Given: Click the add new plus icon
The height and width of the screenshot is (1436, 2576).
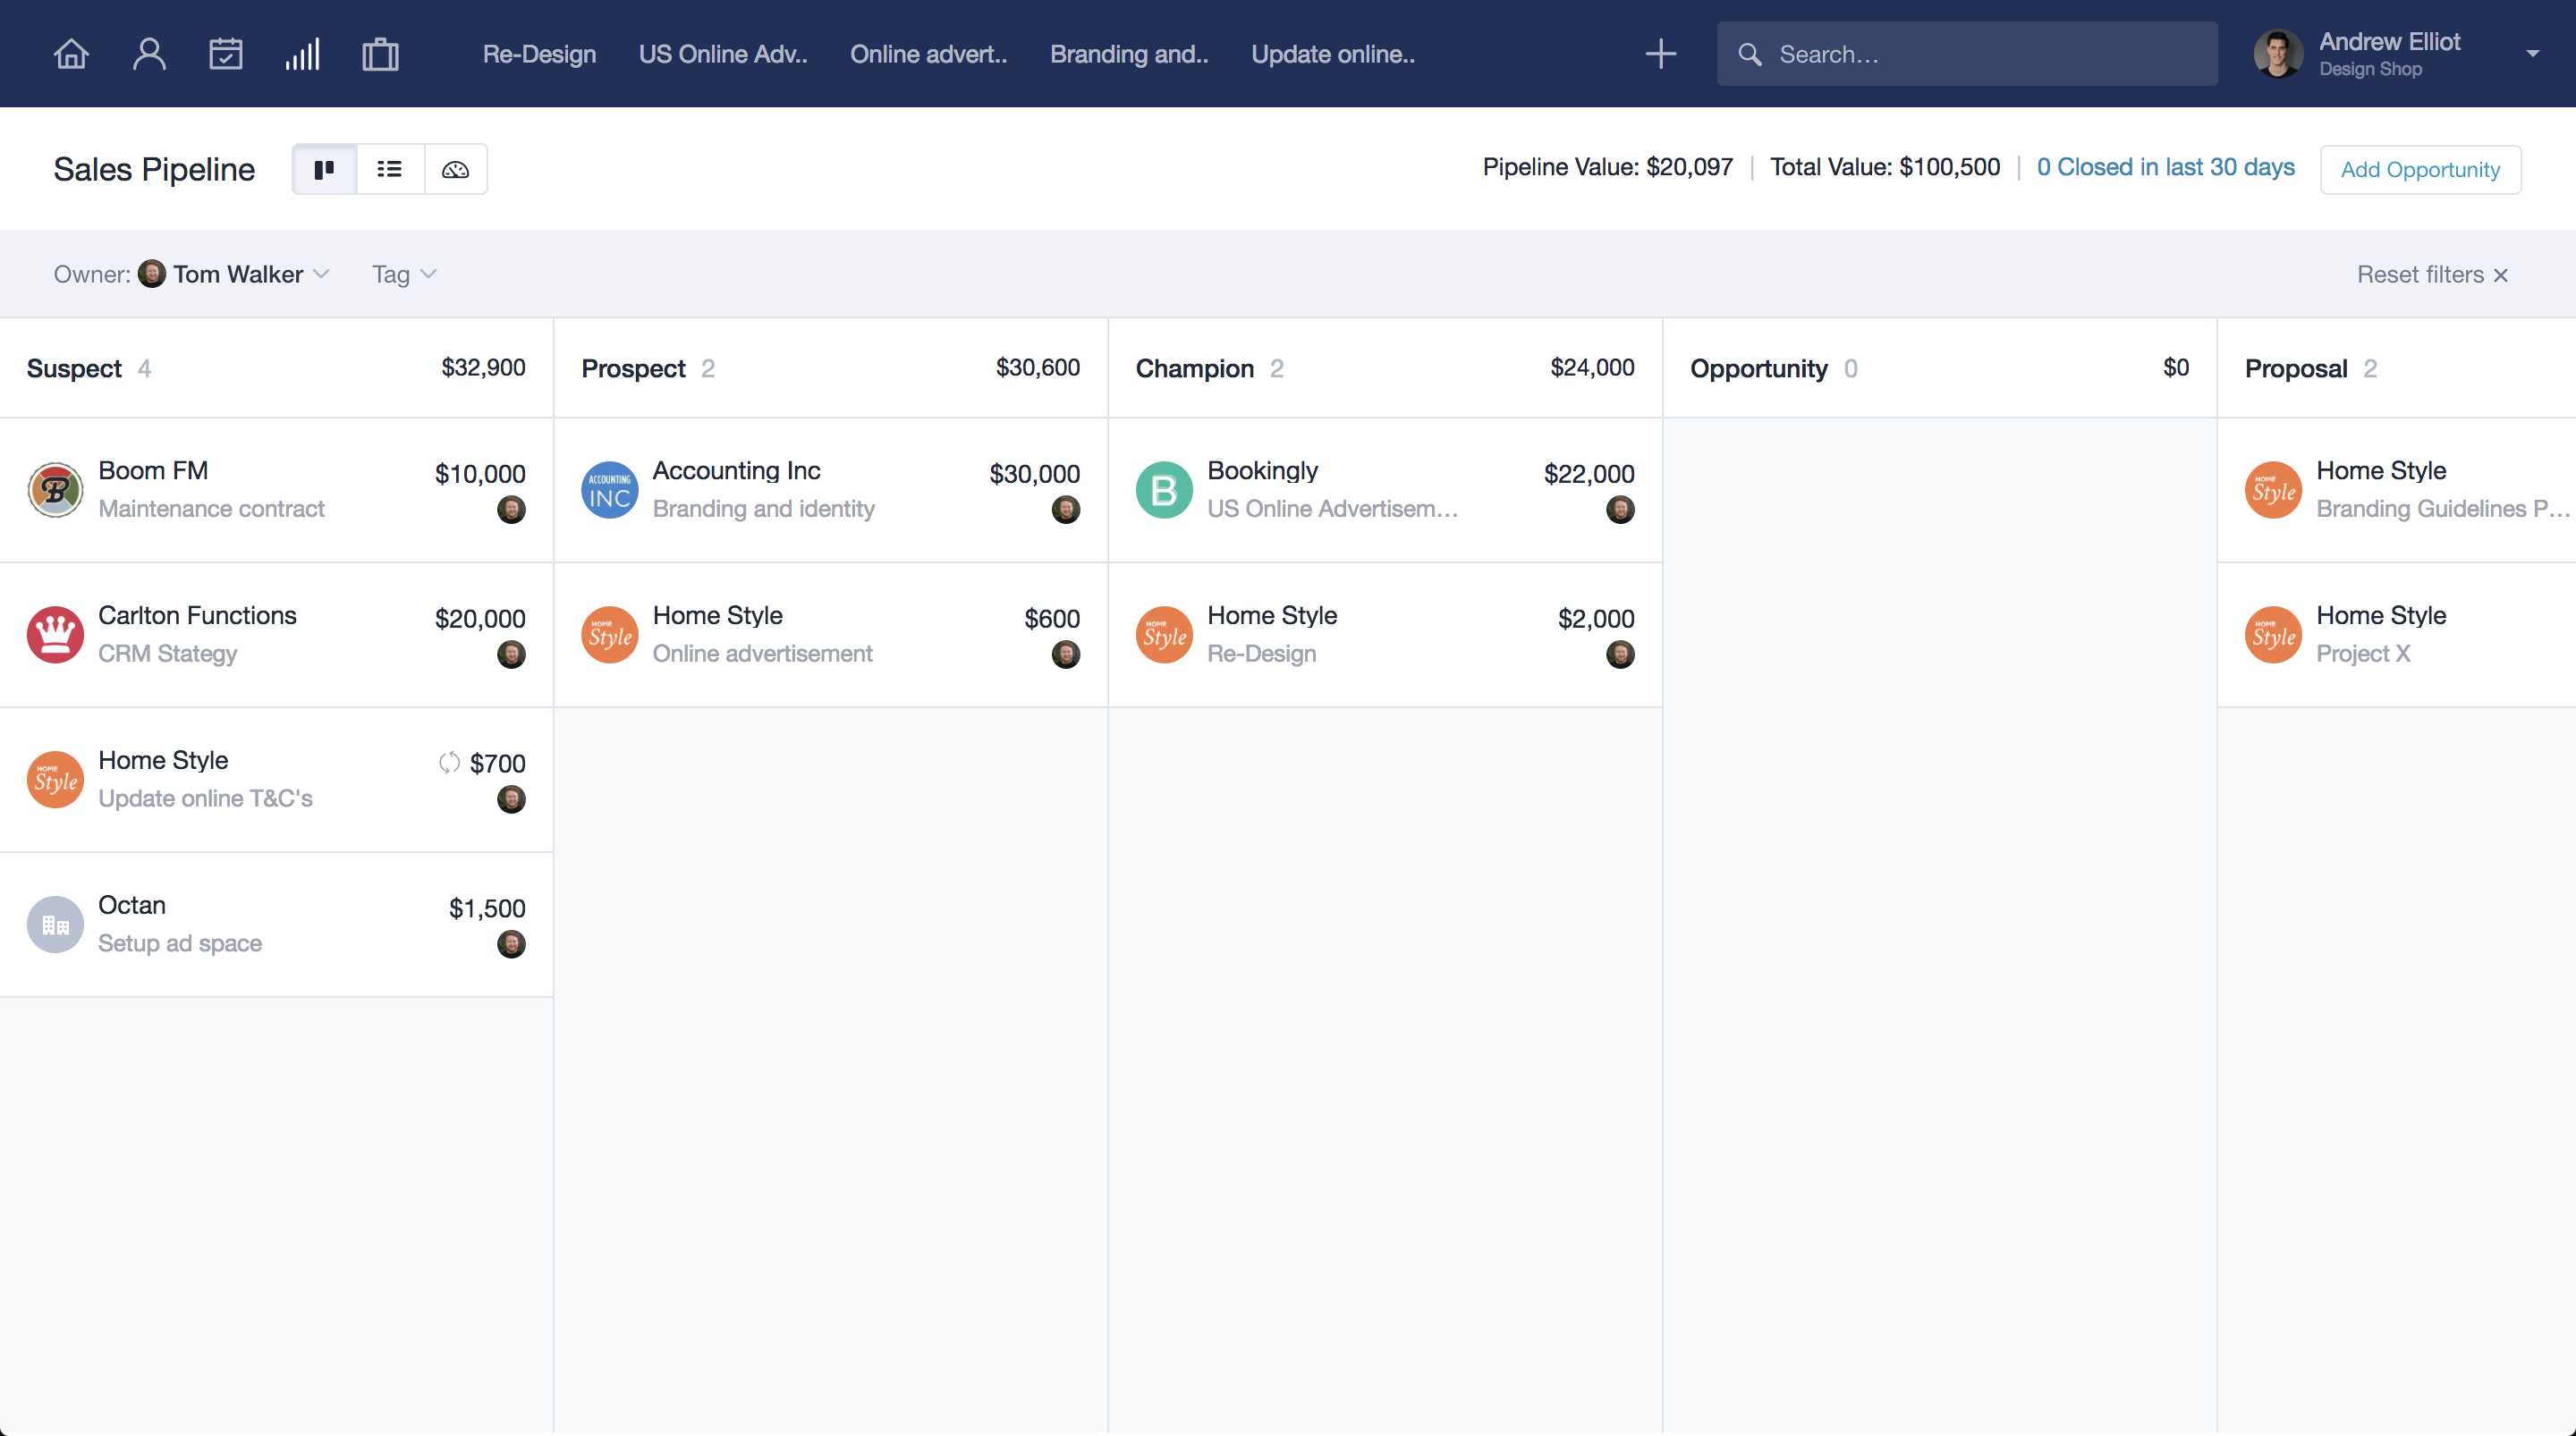Looking at the screenshot, I should tap(1660, 53).
